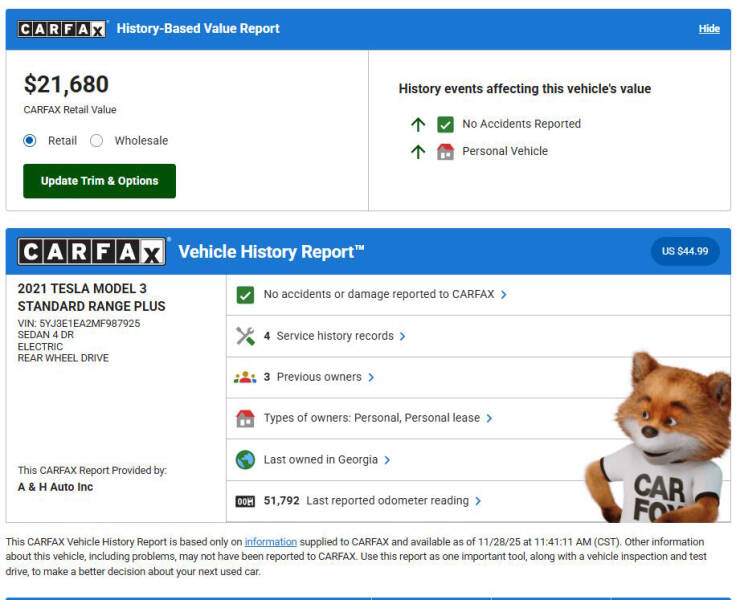Expand the 4 Service history records chevron
Image resolution: width=736 pixels, height=600 pixels.
tap(402, 337)
